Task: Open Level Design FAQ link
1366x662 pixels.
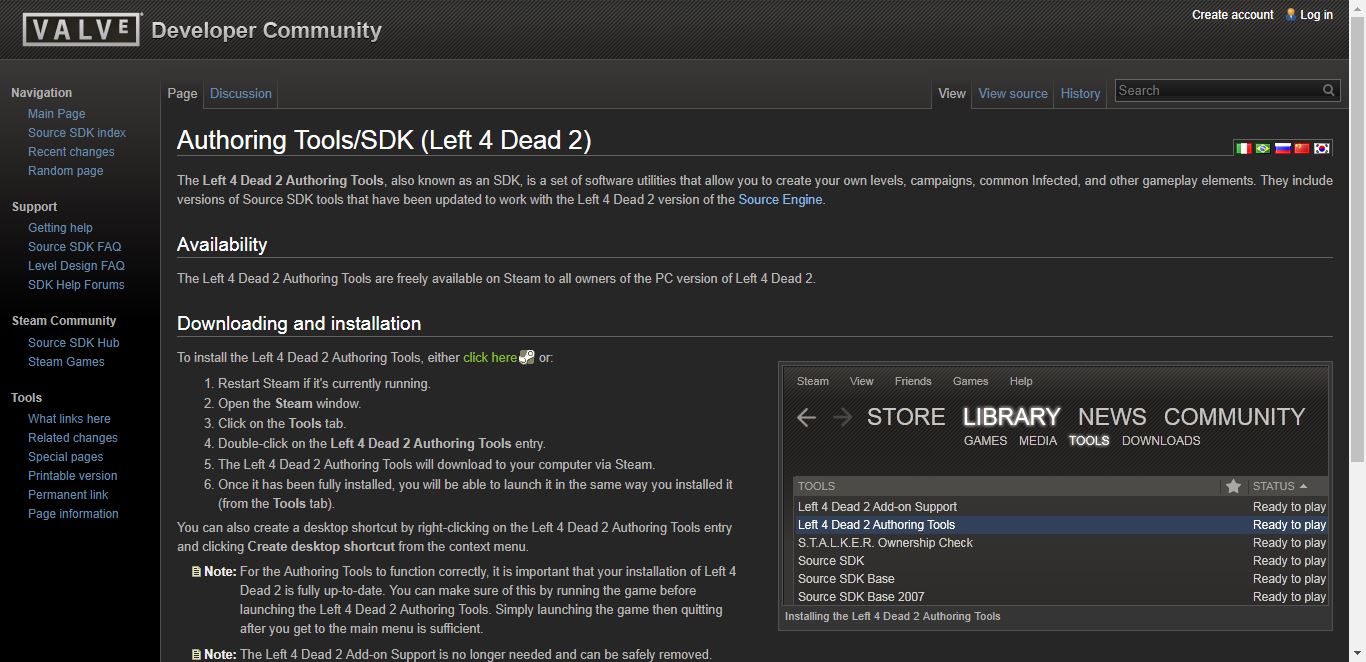Action: 76,266
